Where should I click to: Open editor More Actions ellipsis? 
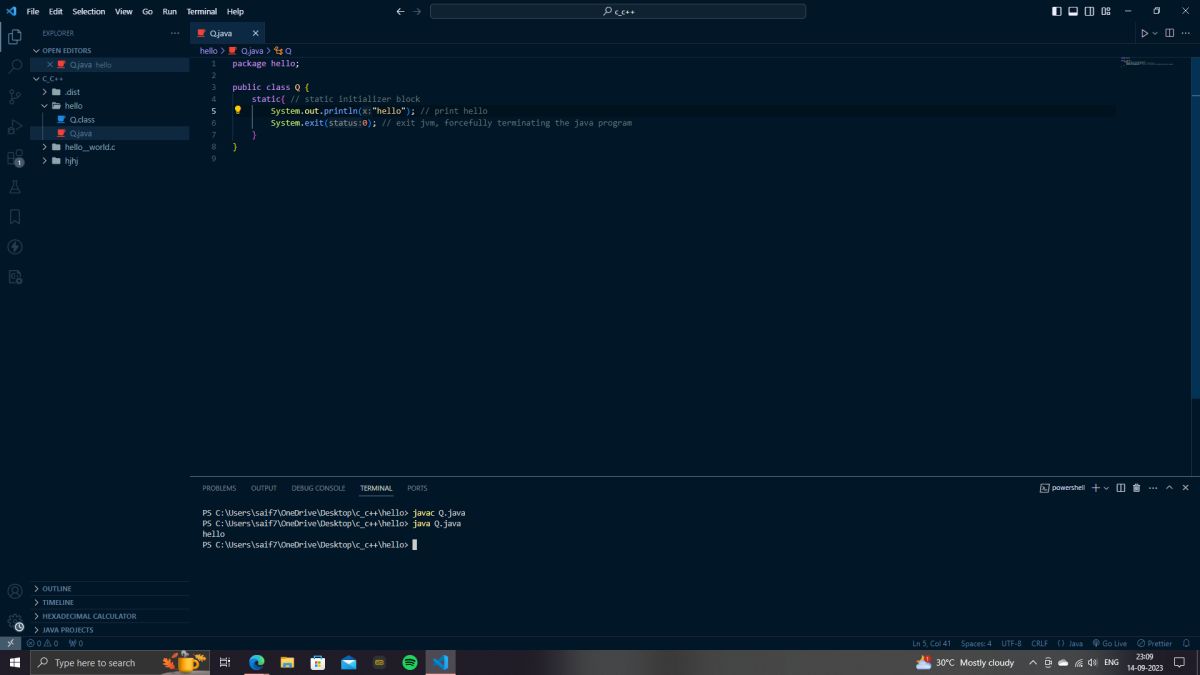pos(1186,33)
